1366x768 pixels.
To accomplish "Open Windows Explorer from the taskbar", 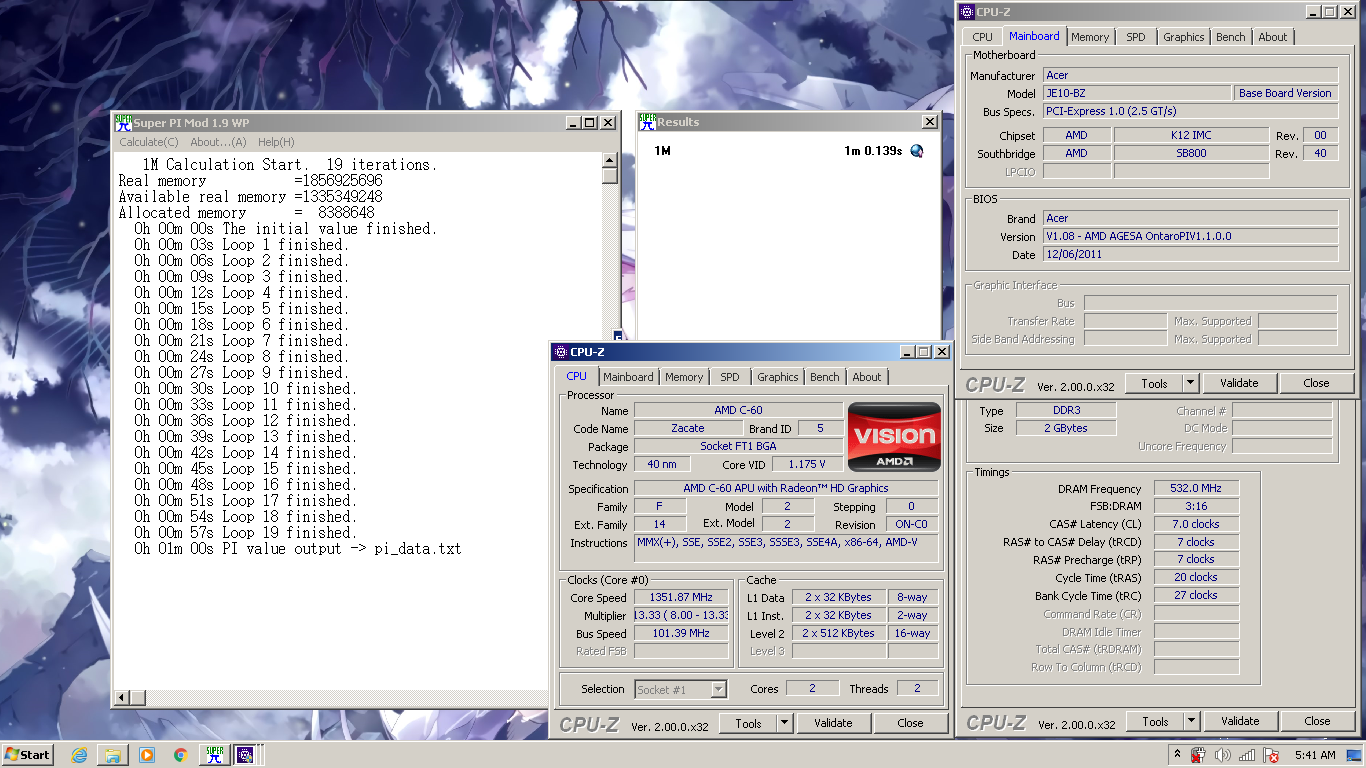I will coord(113,755).
